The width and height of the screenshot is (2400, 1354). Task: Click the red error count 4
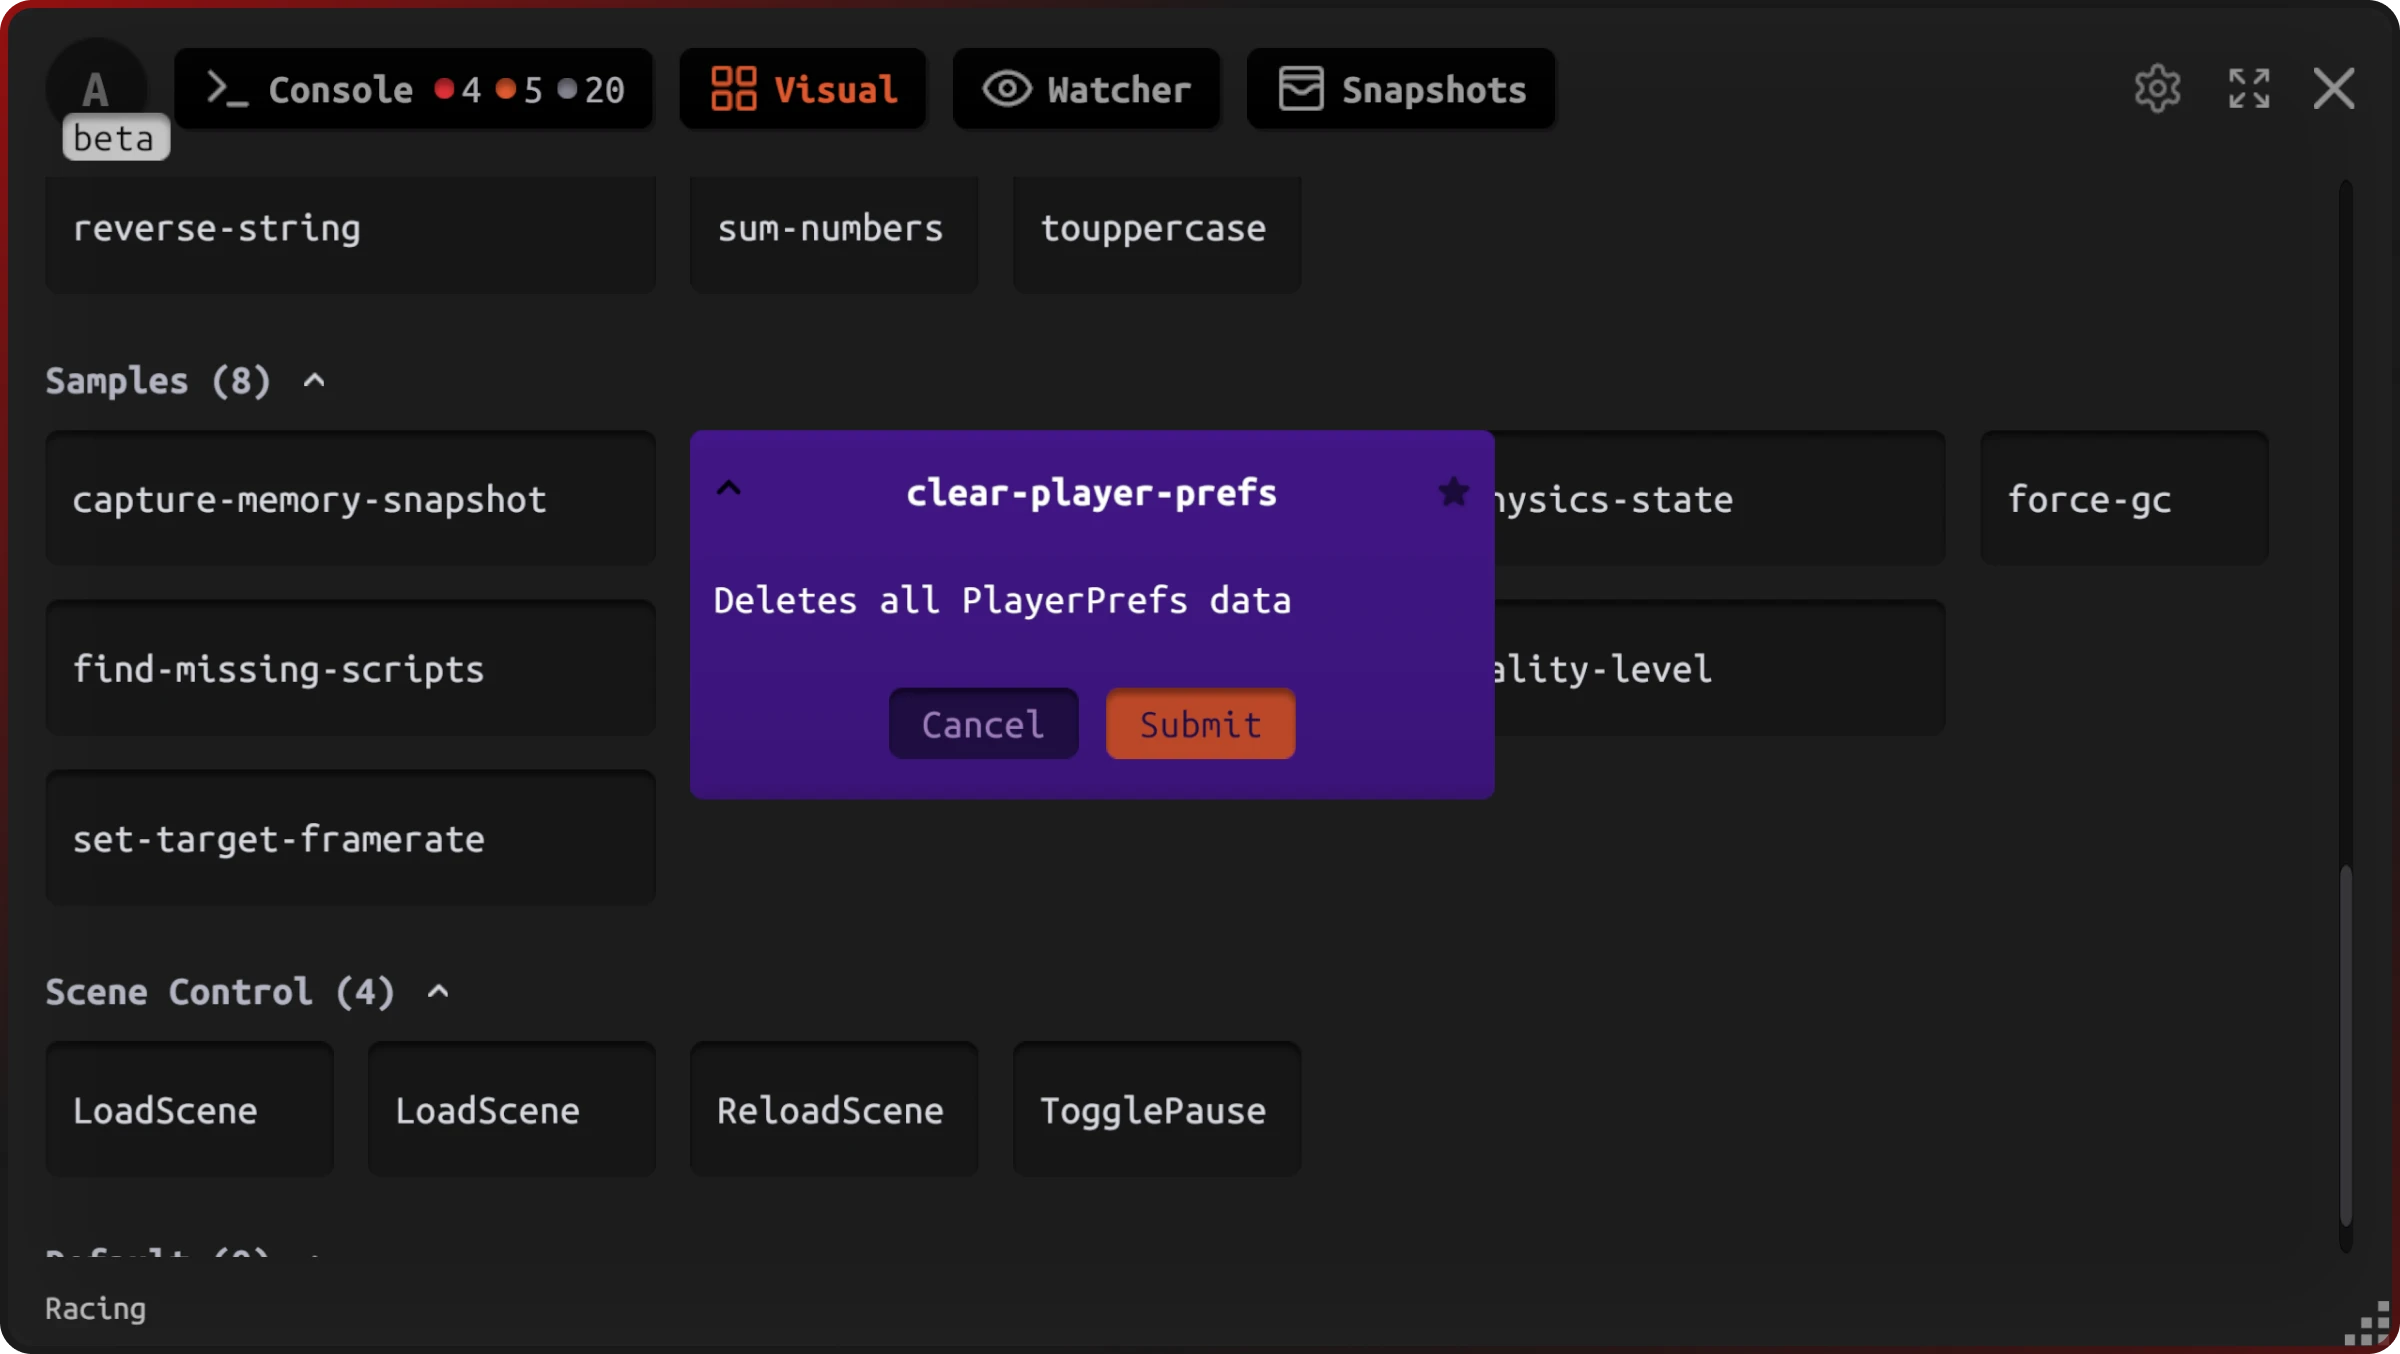459,90
